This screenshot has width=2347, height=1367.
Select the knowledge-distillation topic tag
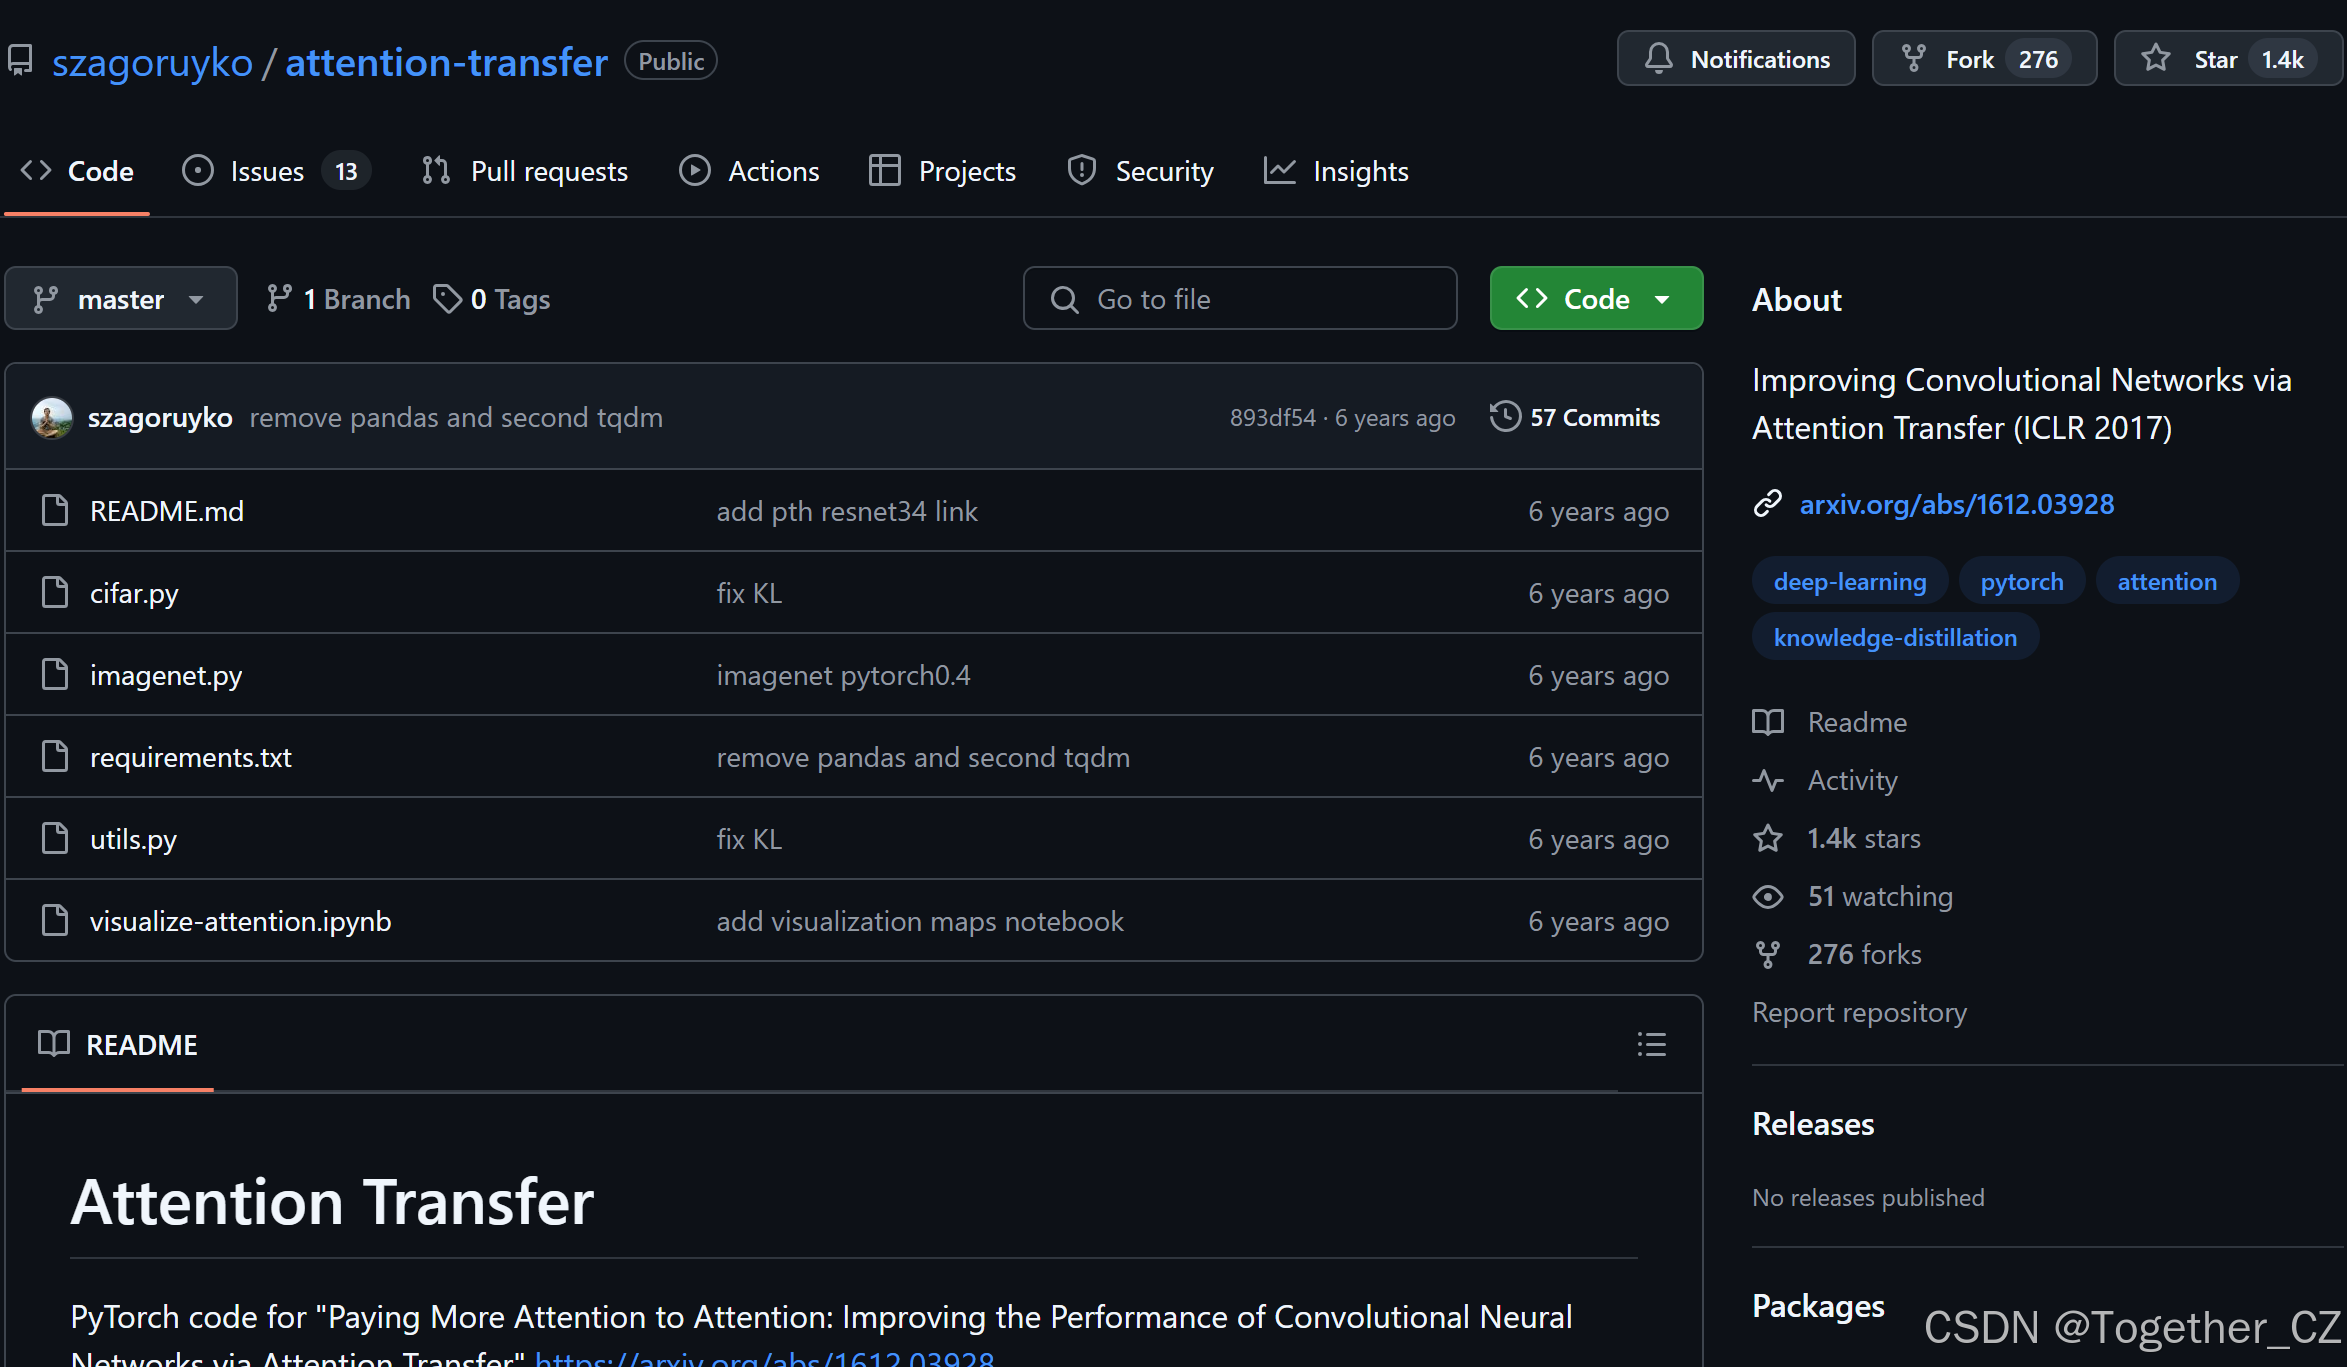[x=1895, y=637]
